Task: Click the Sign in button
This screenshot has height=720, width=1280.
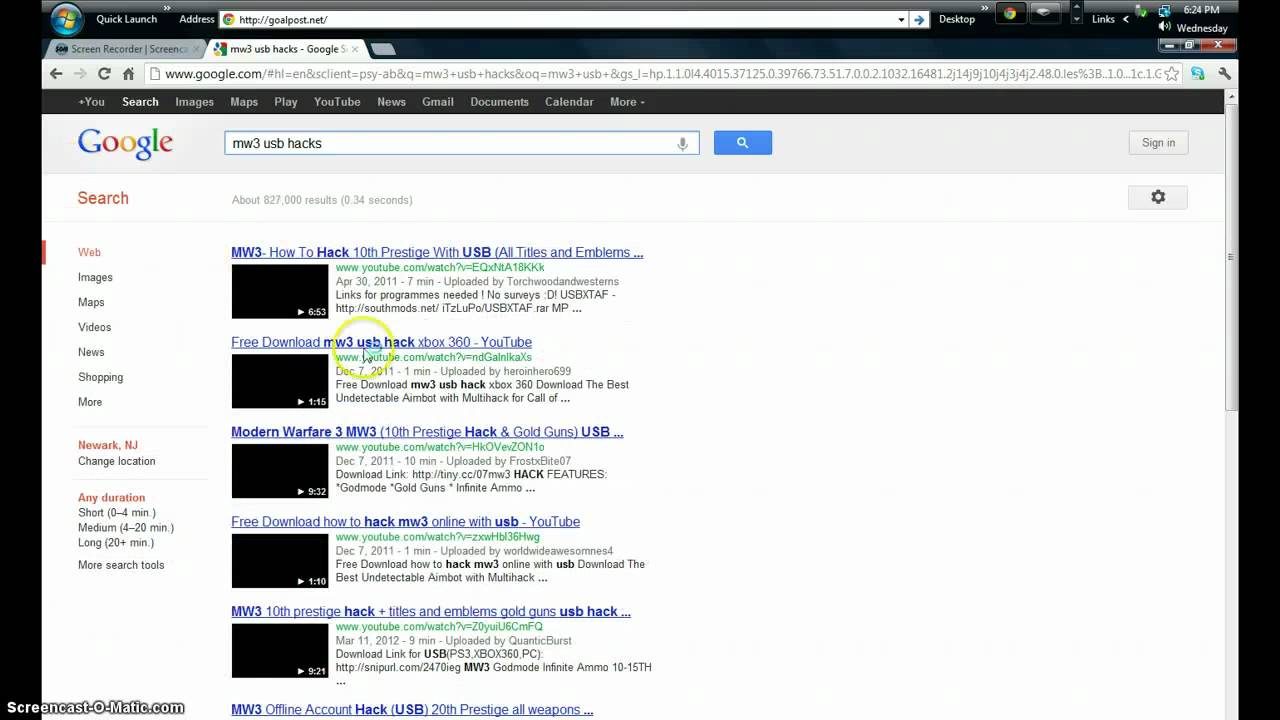Action: coord(1158,143)
